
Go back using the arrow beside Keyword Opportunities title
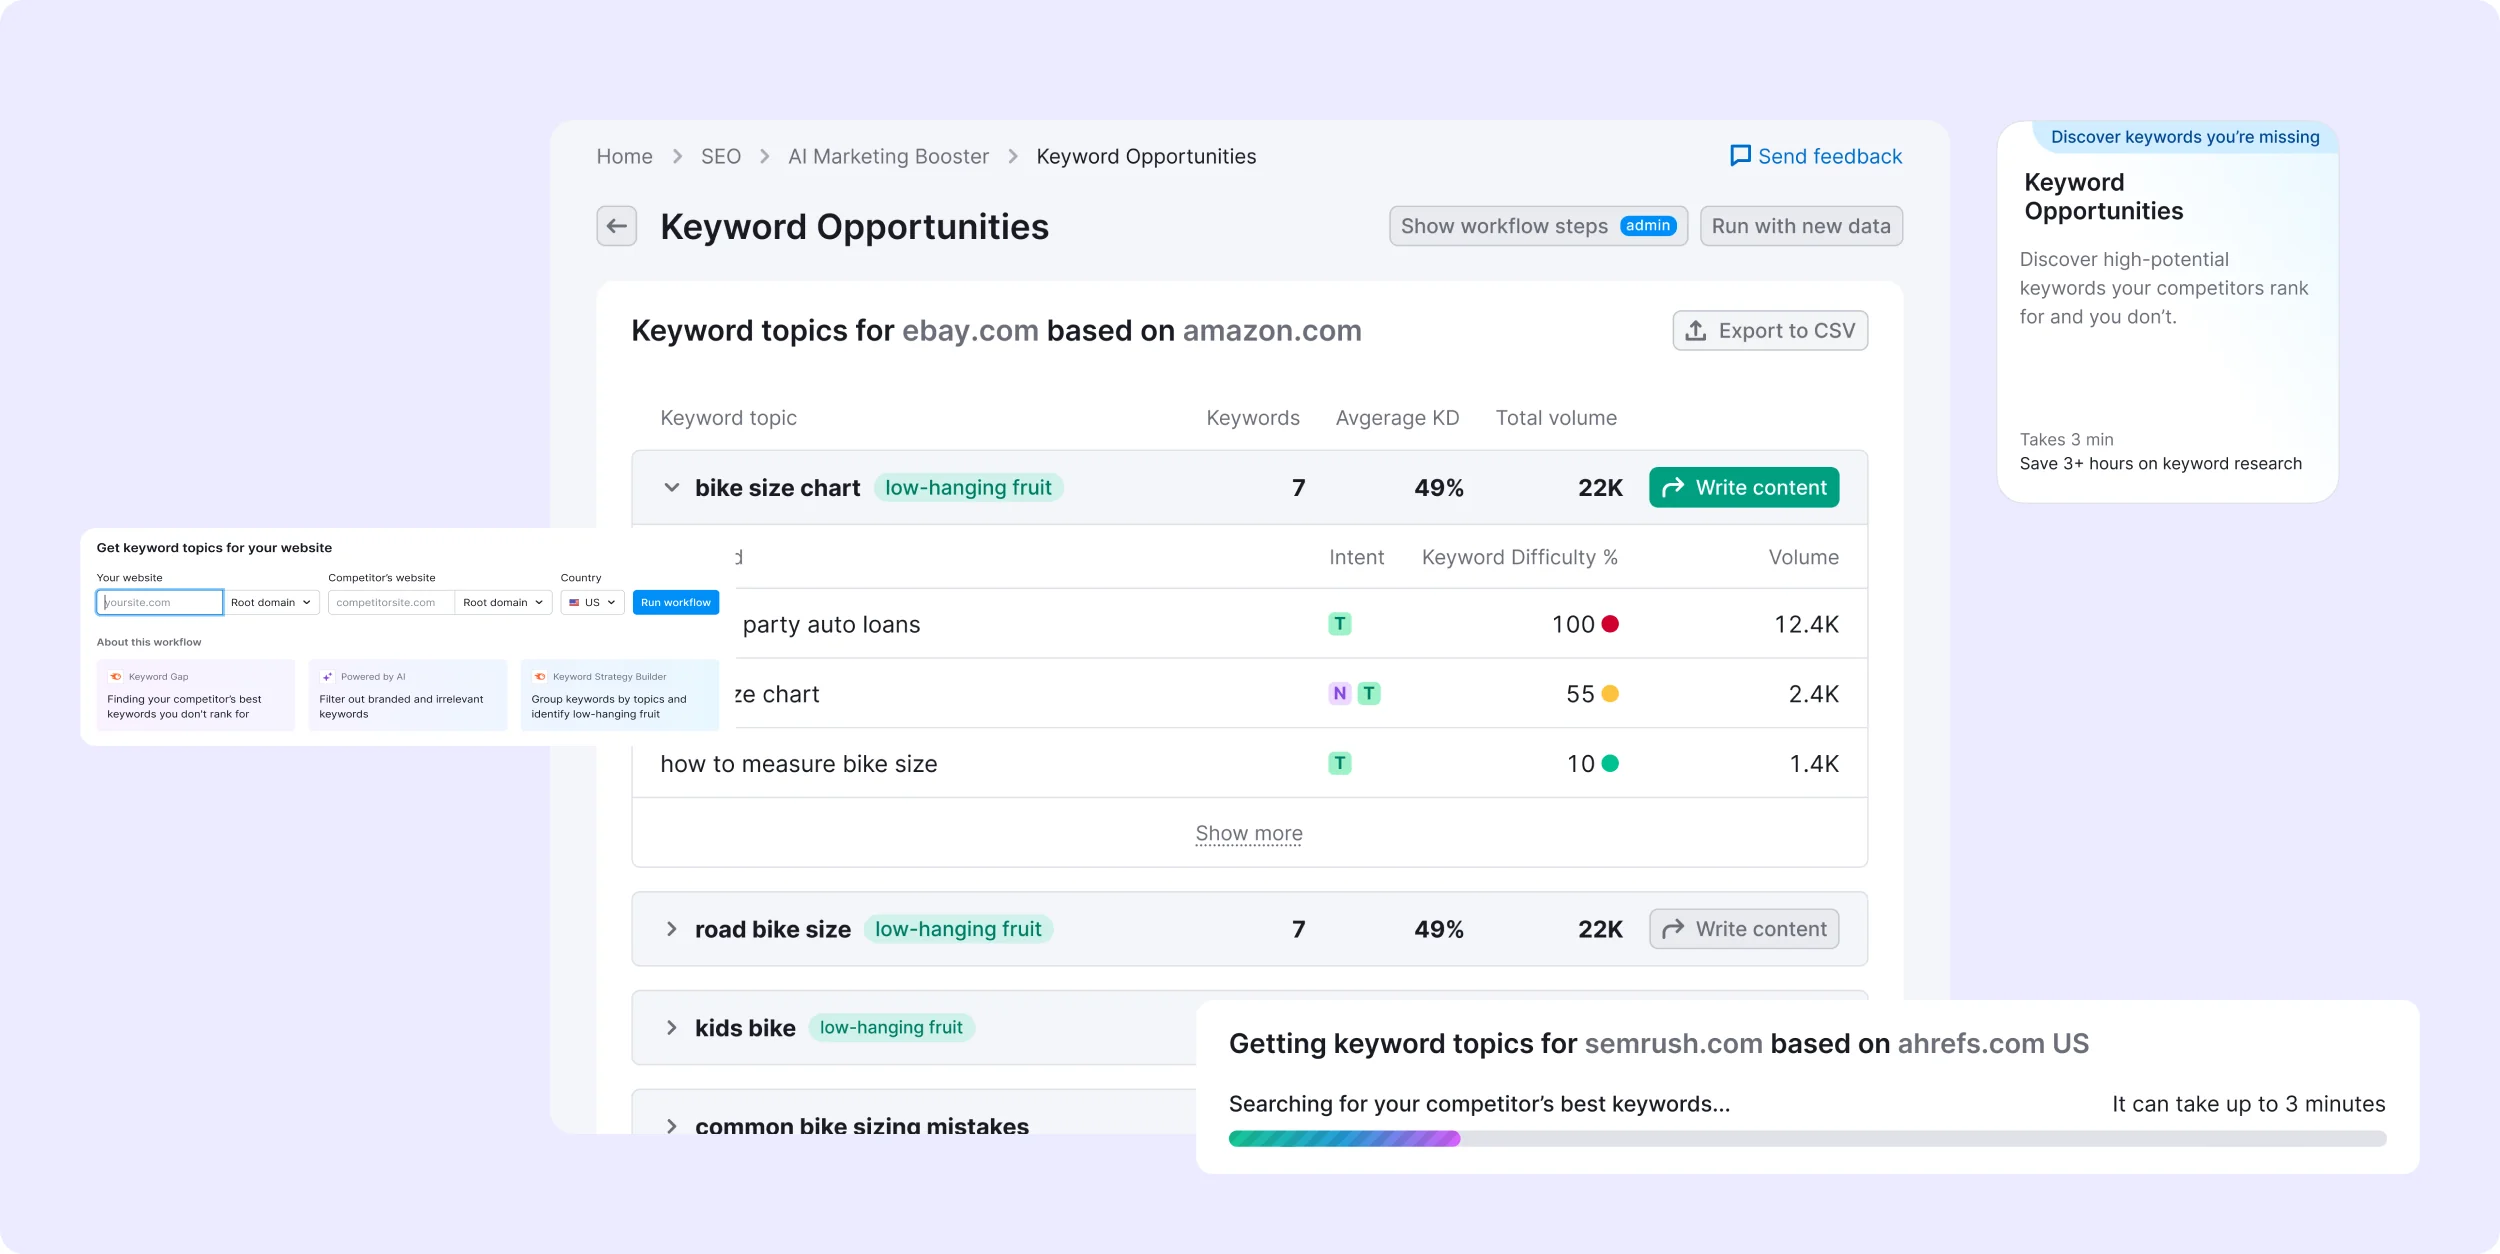[x=617, y=226]
